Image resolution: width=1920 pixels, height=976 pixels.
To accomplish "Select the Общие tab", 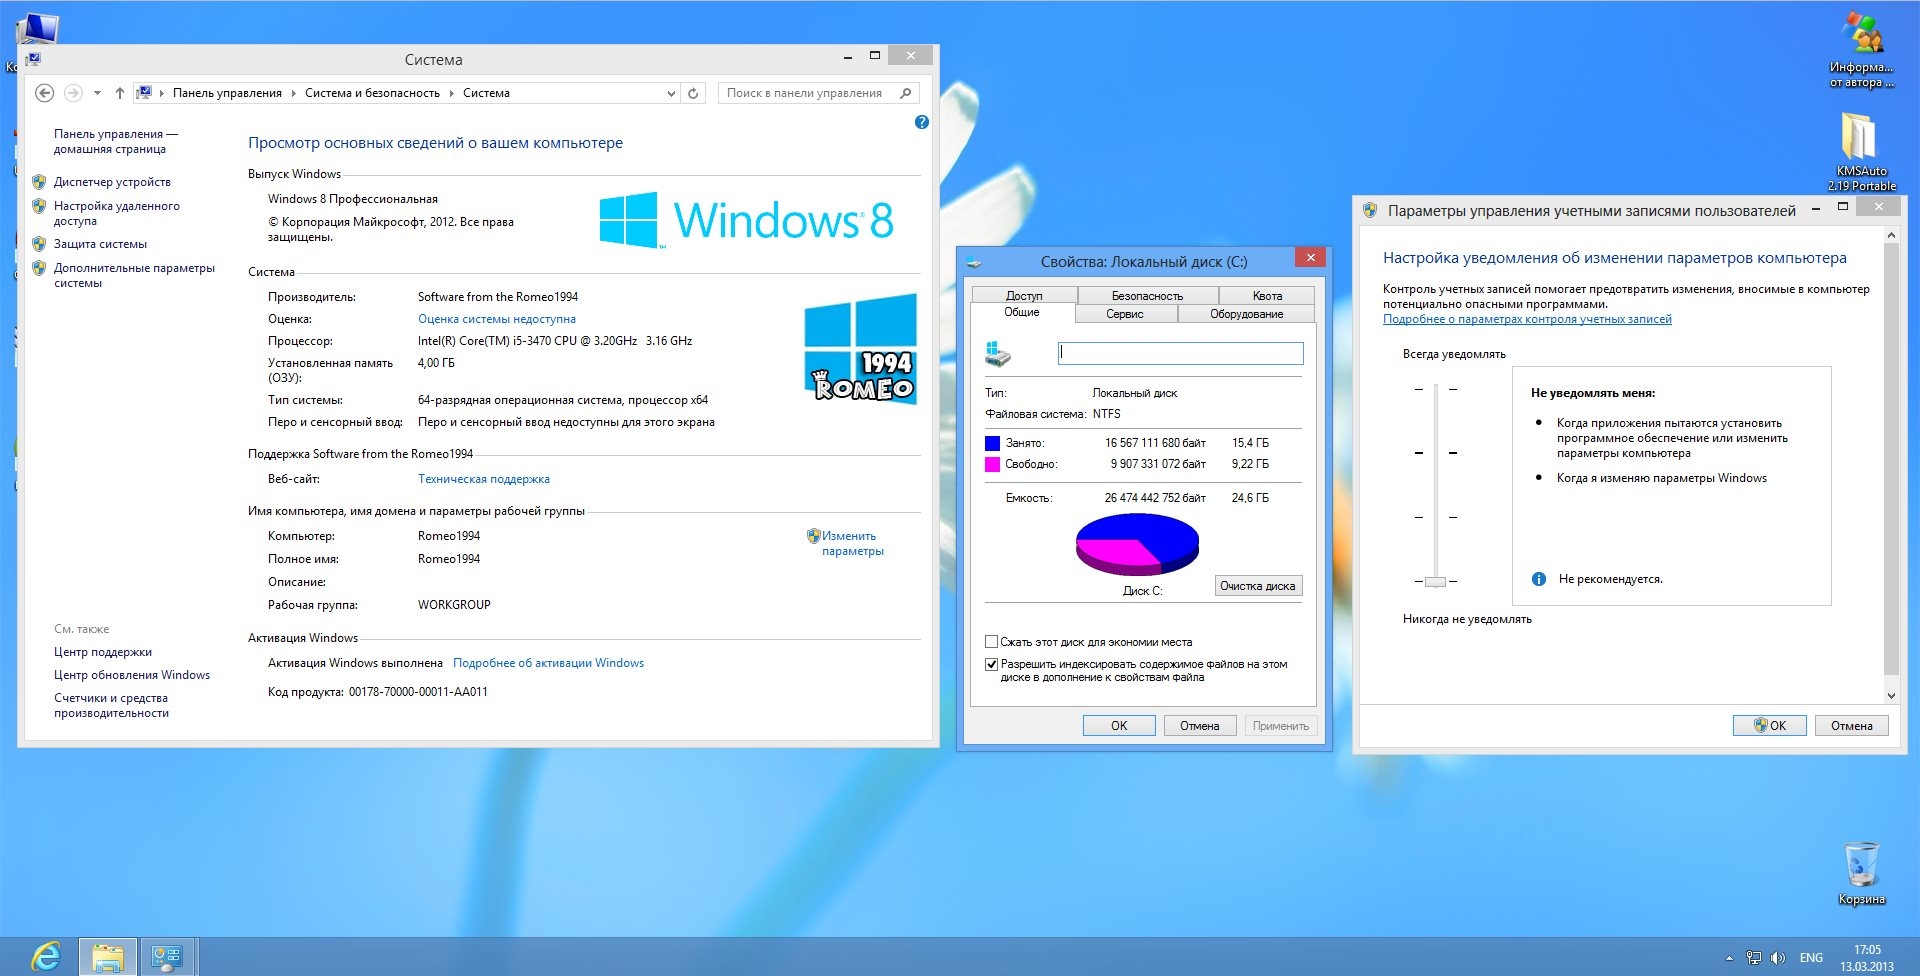I will pyautogui.click(x=1022, y=313).
